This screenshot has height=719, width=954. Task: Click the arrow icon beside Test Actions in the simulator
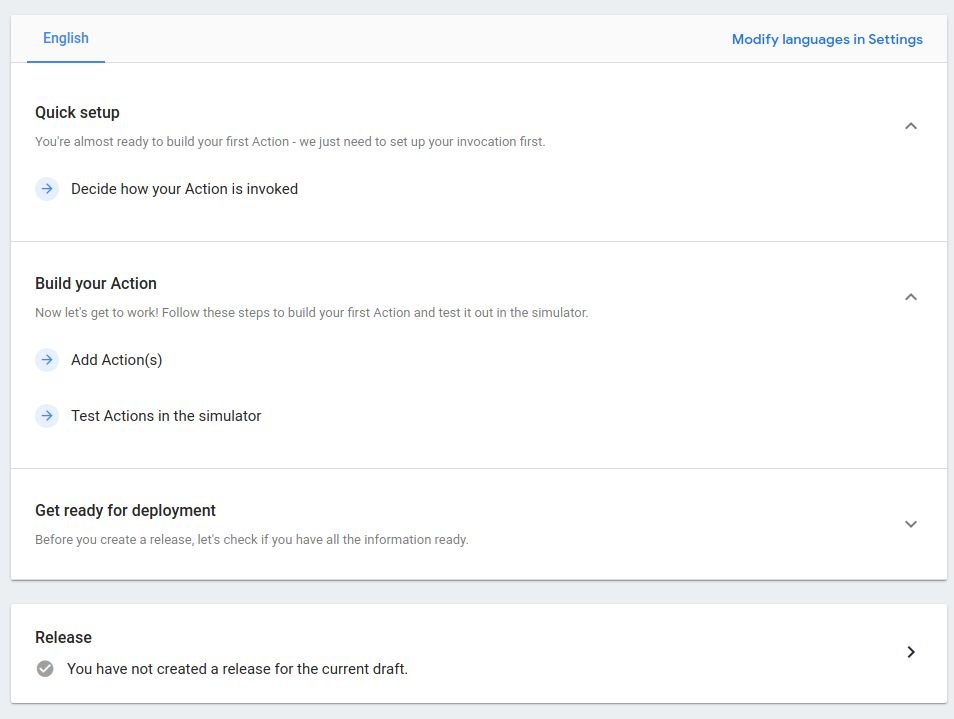tap(47, 416)
